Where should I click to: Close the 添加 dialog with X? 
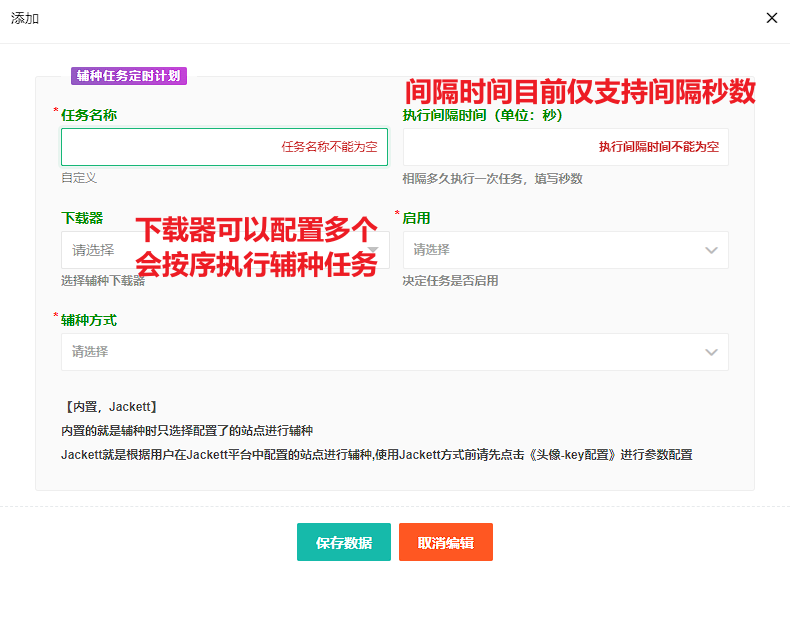point(771,18)
